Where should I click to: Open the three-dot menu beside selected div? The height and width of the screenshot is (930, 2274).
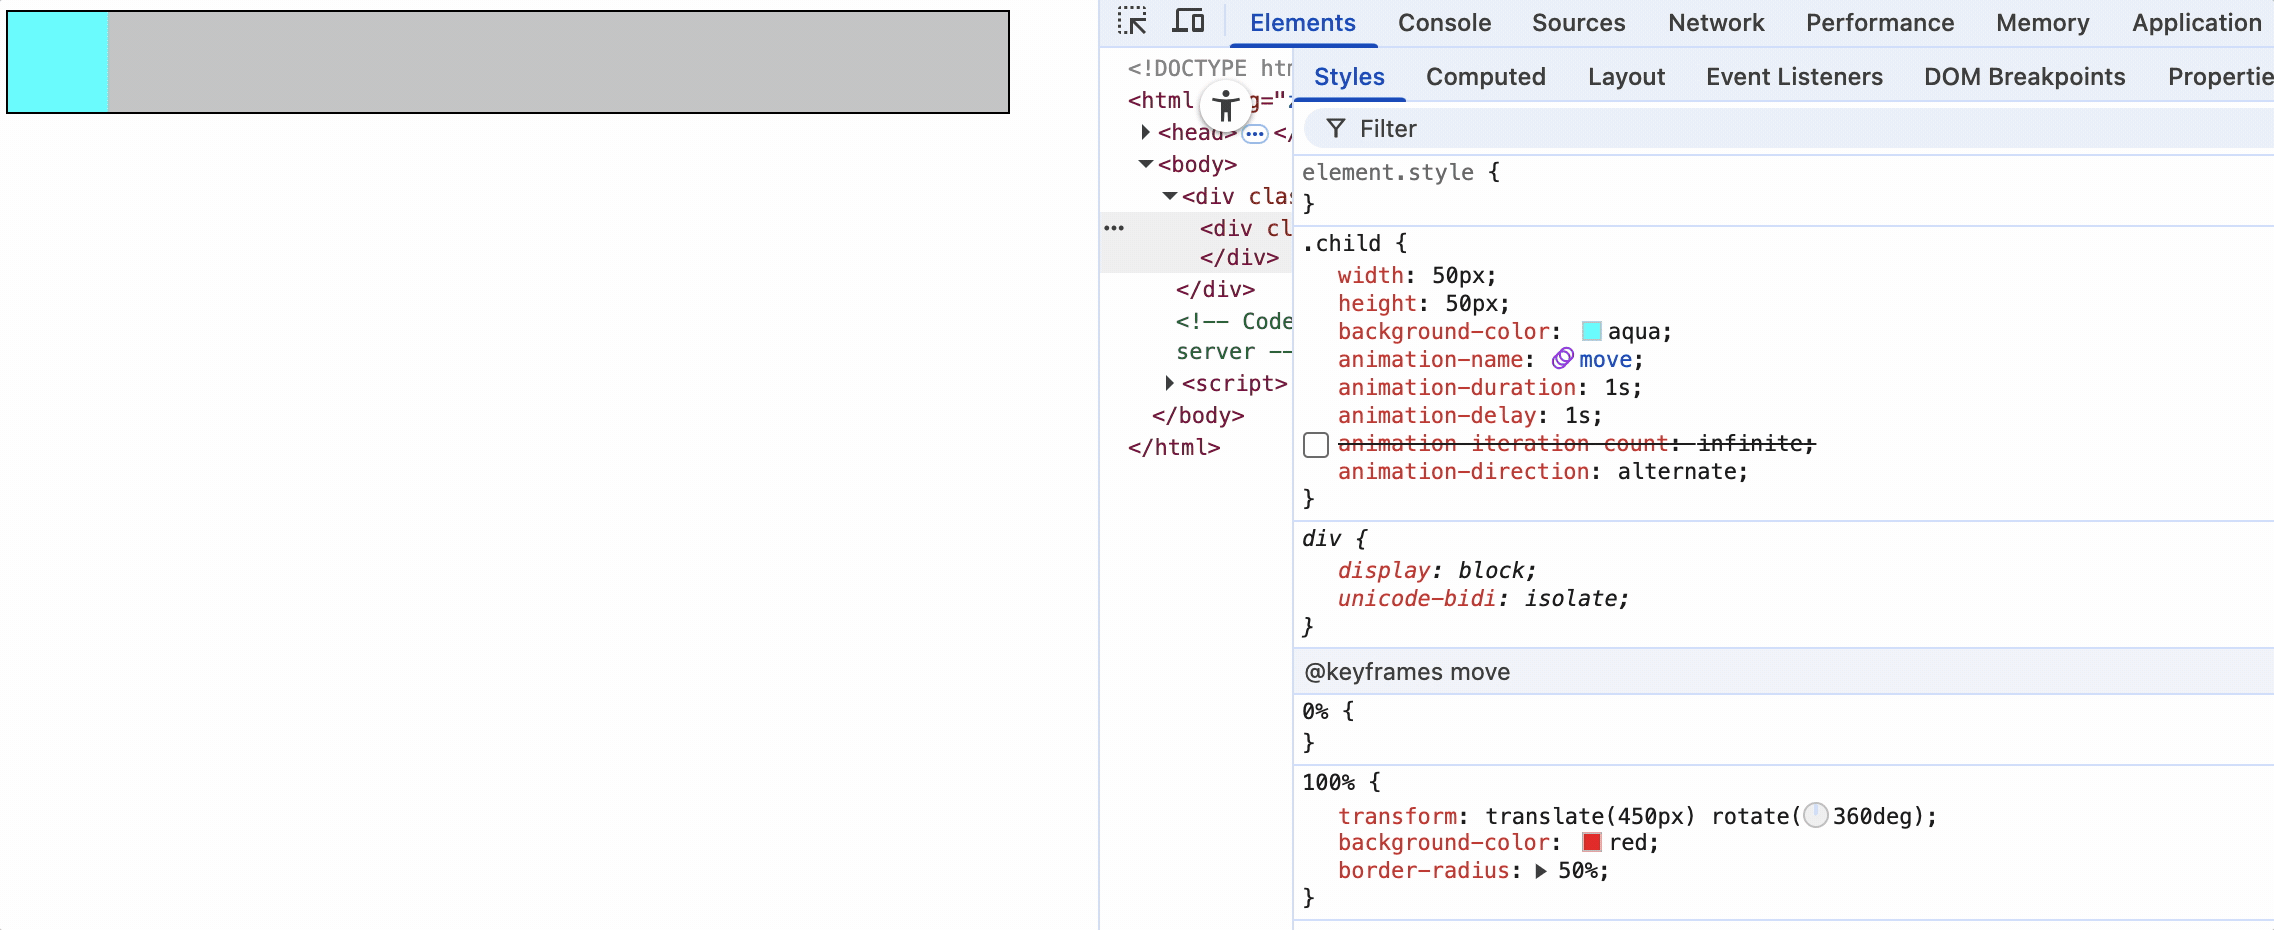(1114, 228)
